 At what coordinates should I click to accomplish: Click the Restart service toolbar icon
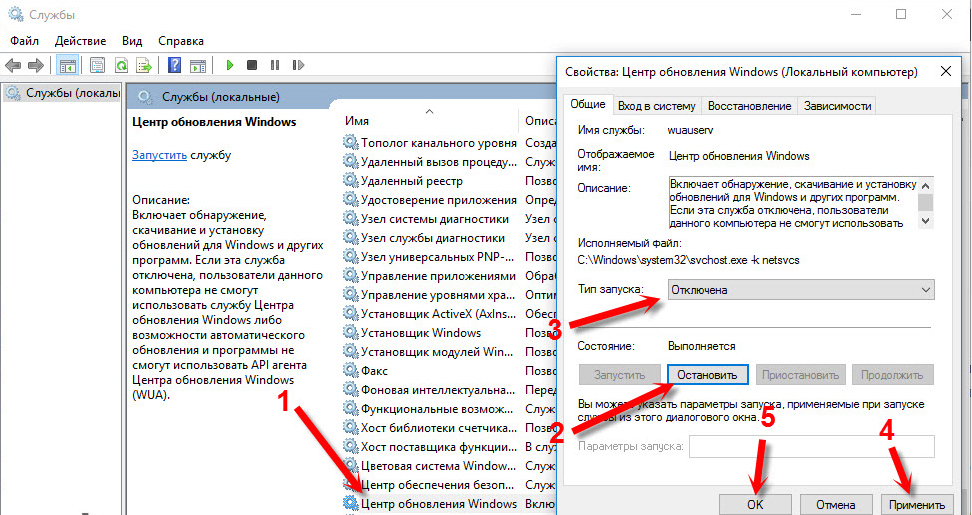pyautogui.click(x=298, y=65)
